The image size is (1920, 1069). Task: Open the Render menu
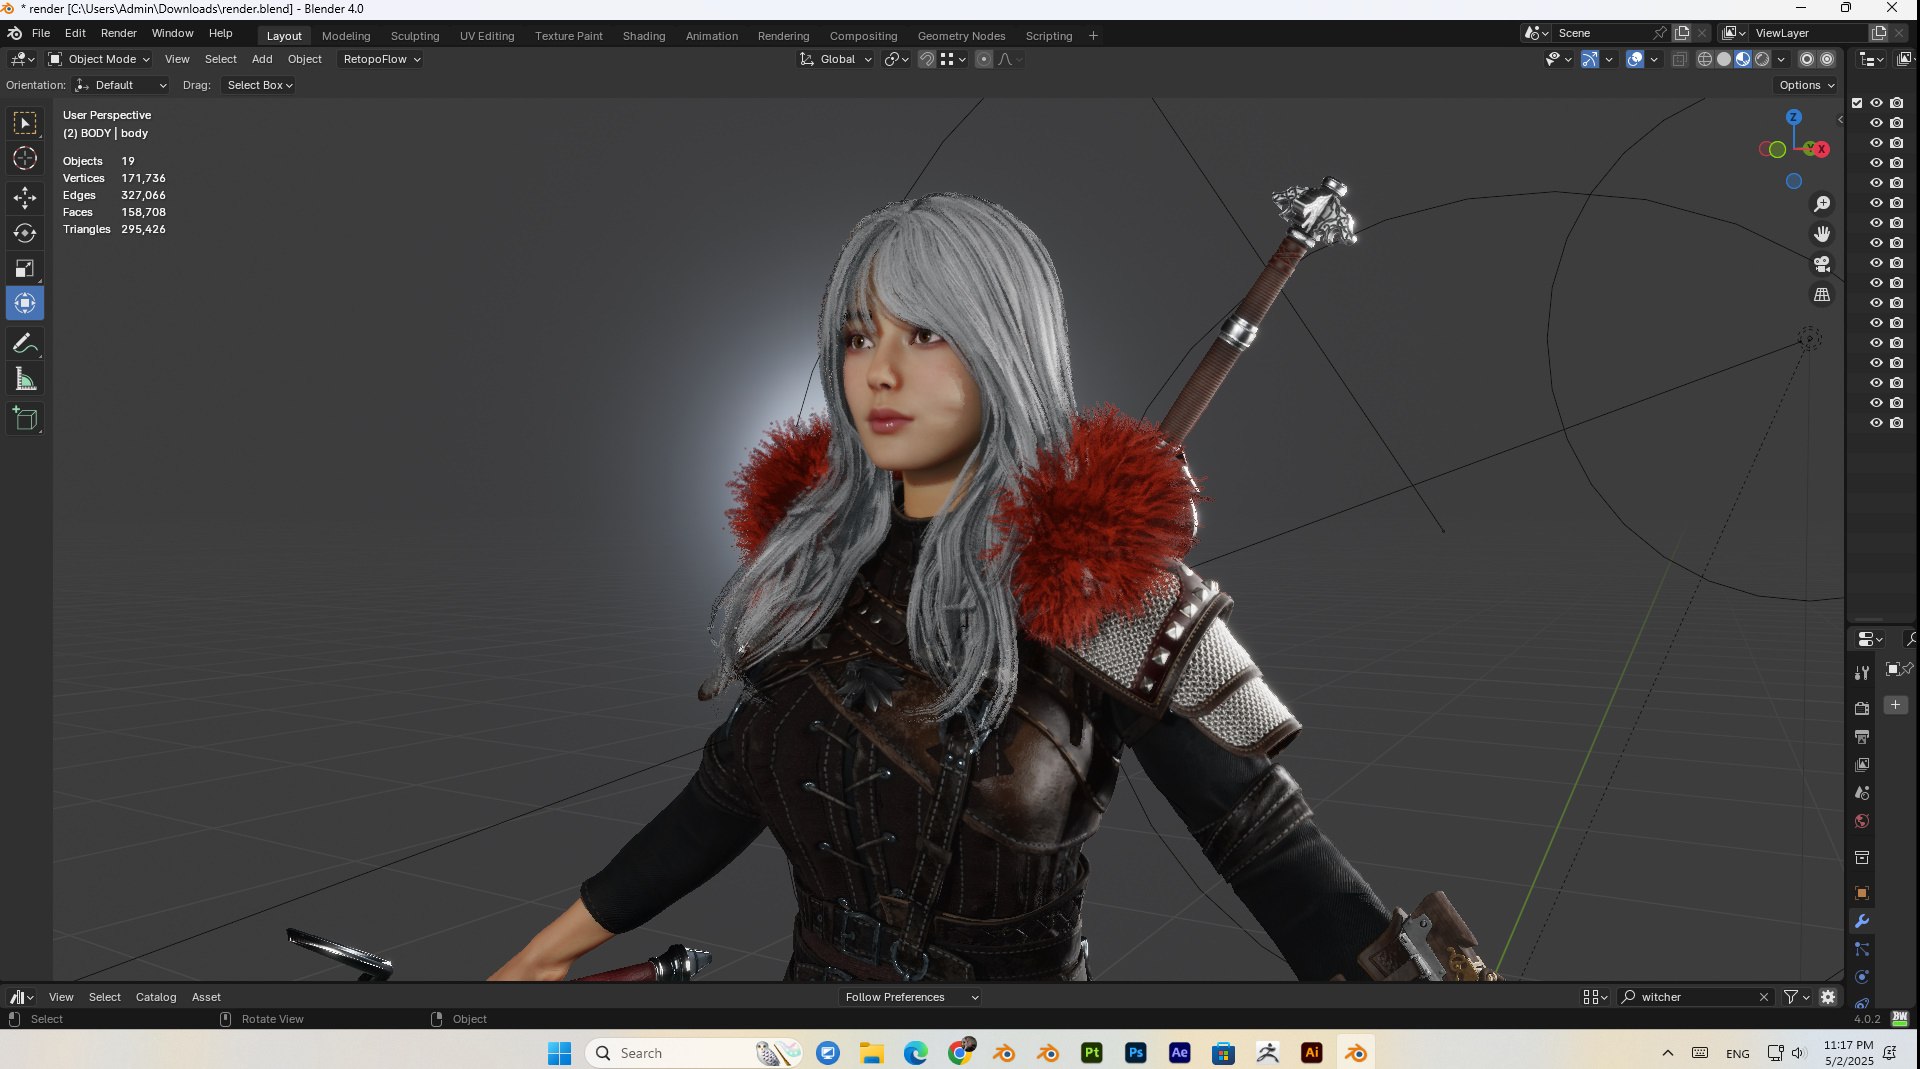tap(119, 33)
